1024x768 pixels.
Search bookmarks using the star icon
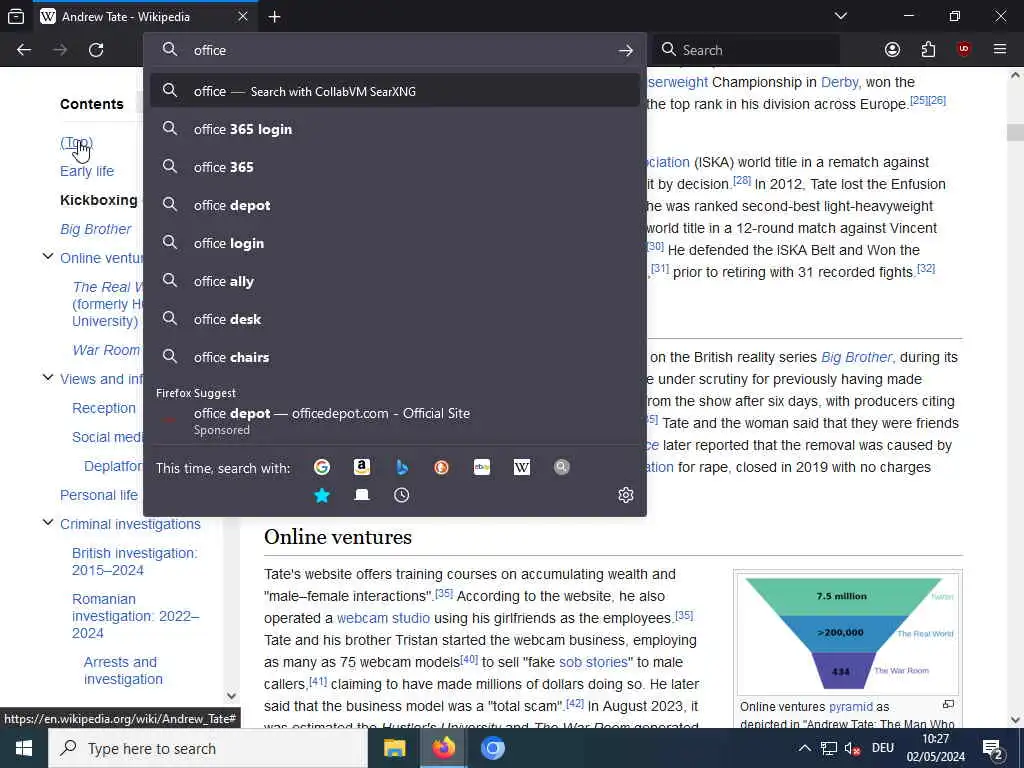tap(321, 496)
